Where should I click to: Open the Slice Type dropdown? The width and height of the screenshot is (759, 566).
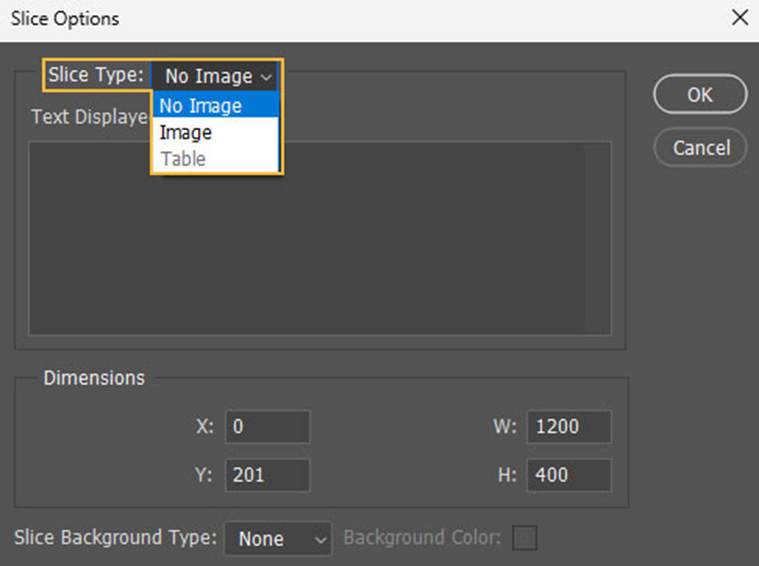(x=218, y=76)
